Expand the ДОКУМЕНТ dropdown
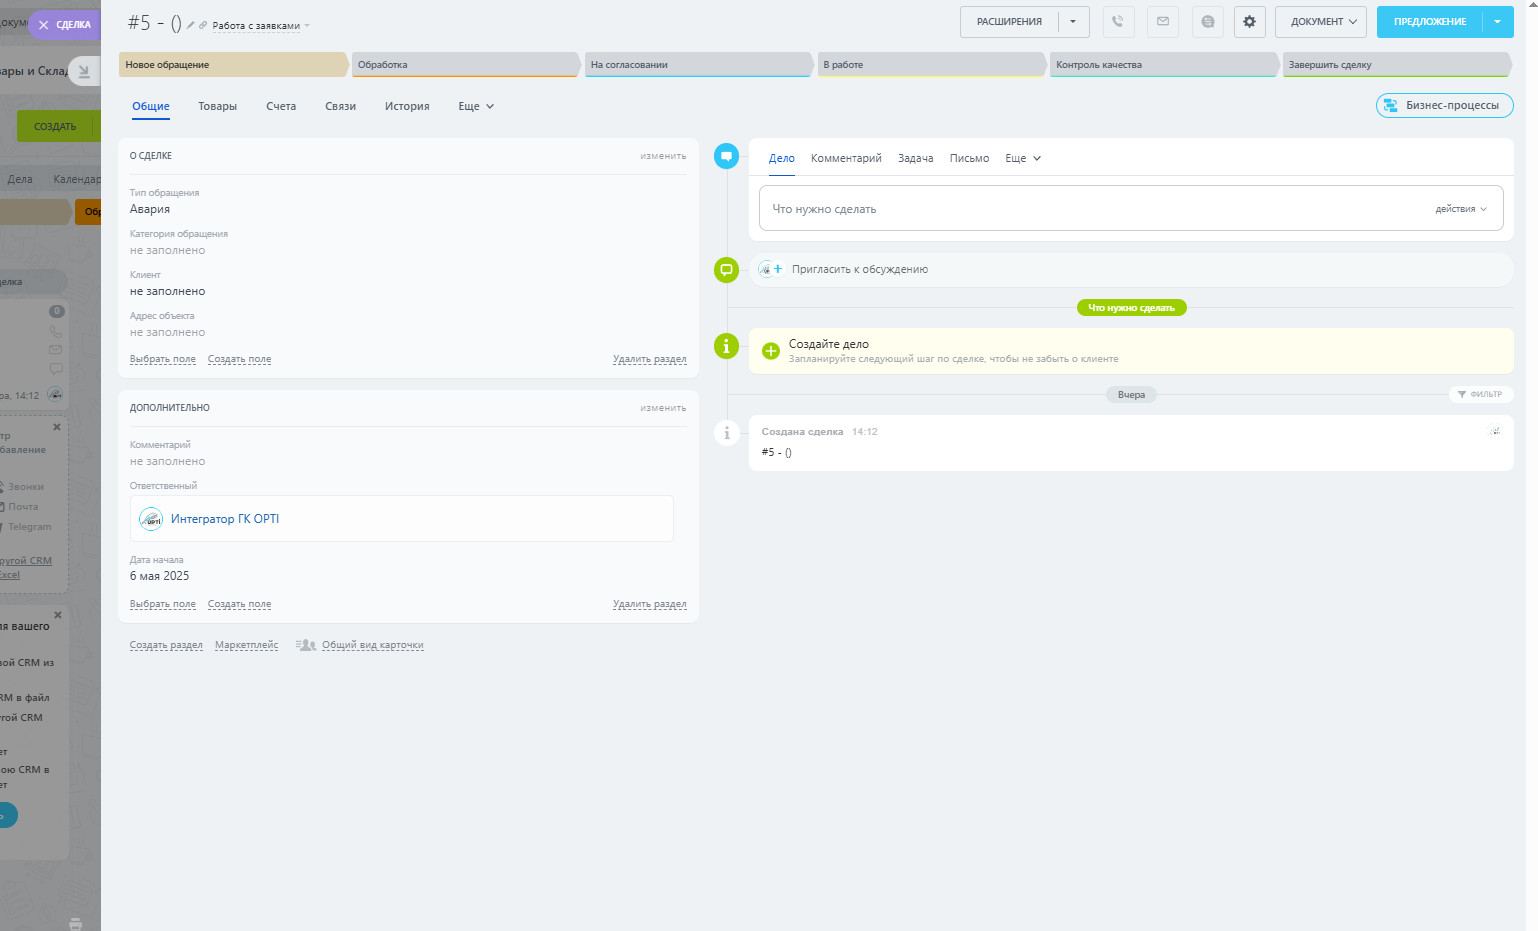Screen dimensions: 1538x931 click(1321, 21)
